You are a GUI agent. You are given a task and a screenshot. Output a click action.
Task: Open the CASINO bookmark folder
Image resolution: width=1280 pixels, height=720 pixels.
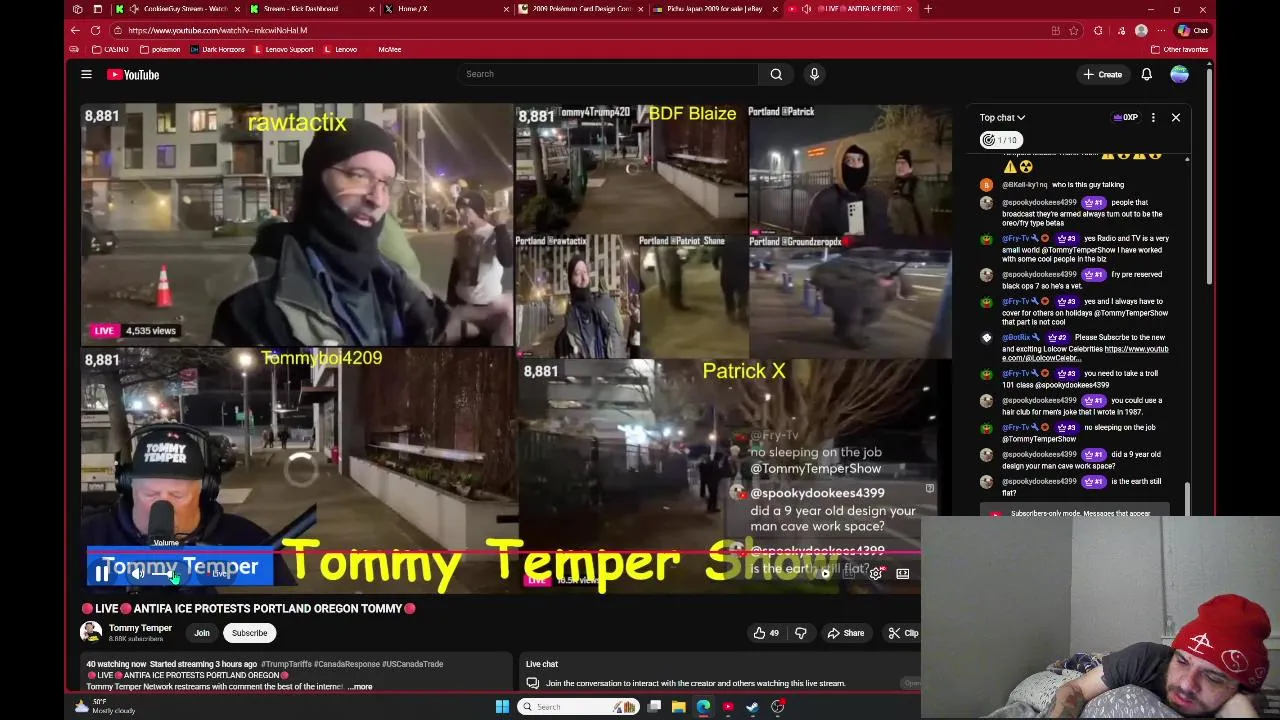(111, 49)
